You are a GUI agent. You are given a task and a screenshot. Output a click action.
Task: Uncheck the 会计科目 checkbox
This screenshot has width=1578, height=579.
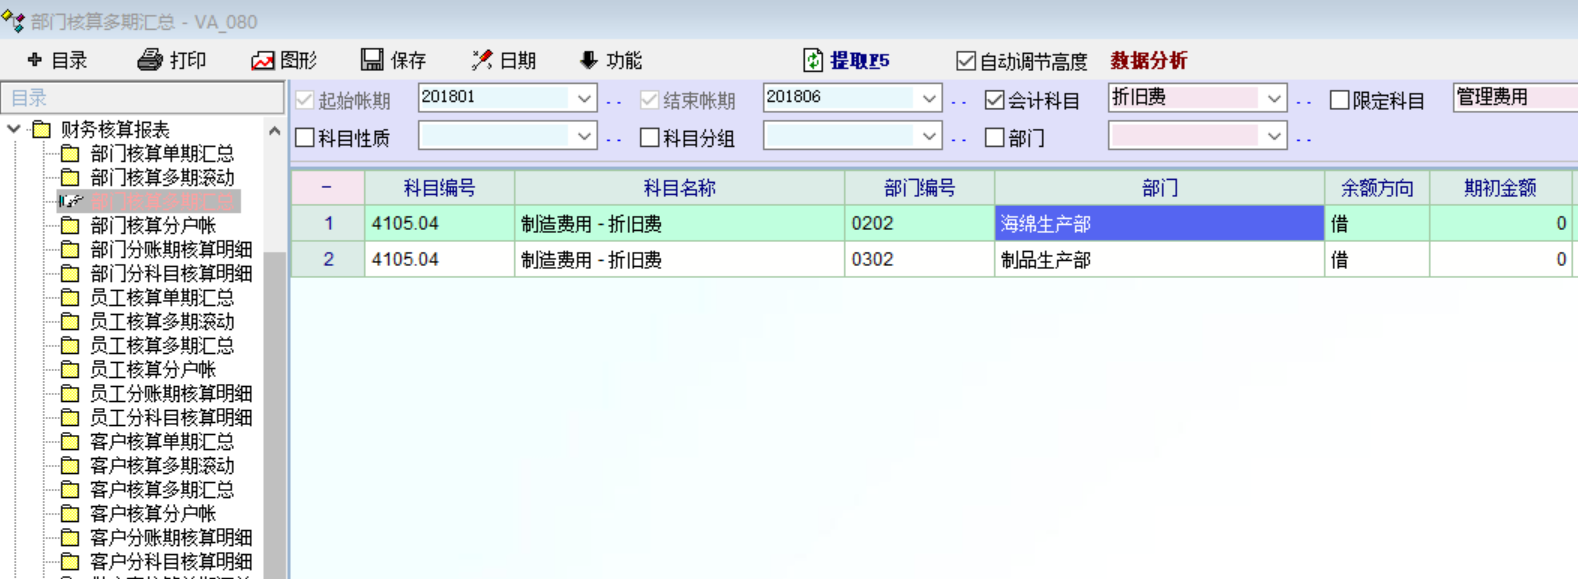click(994, 100)
